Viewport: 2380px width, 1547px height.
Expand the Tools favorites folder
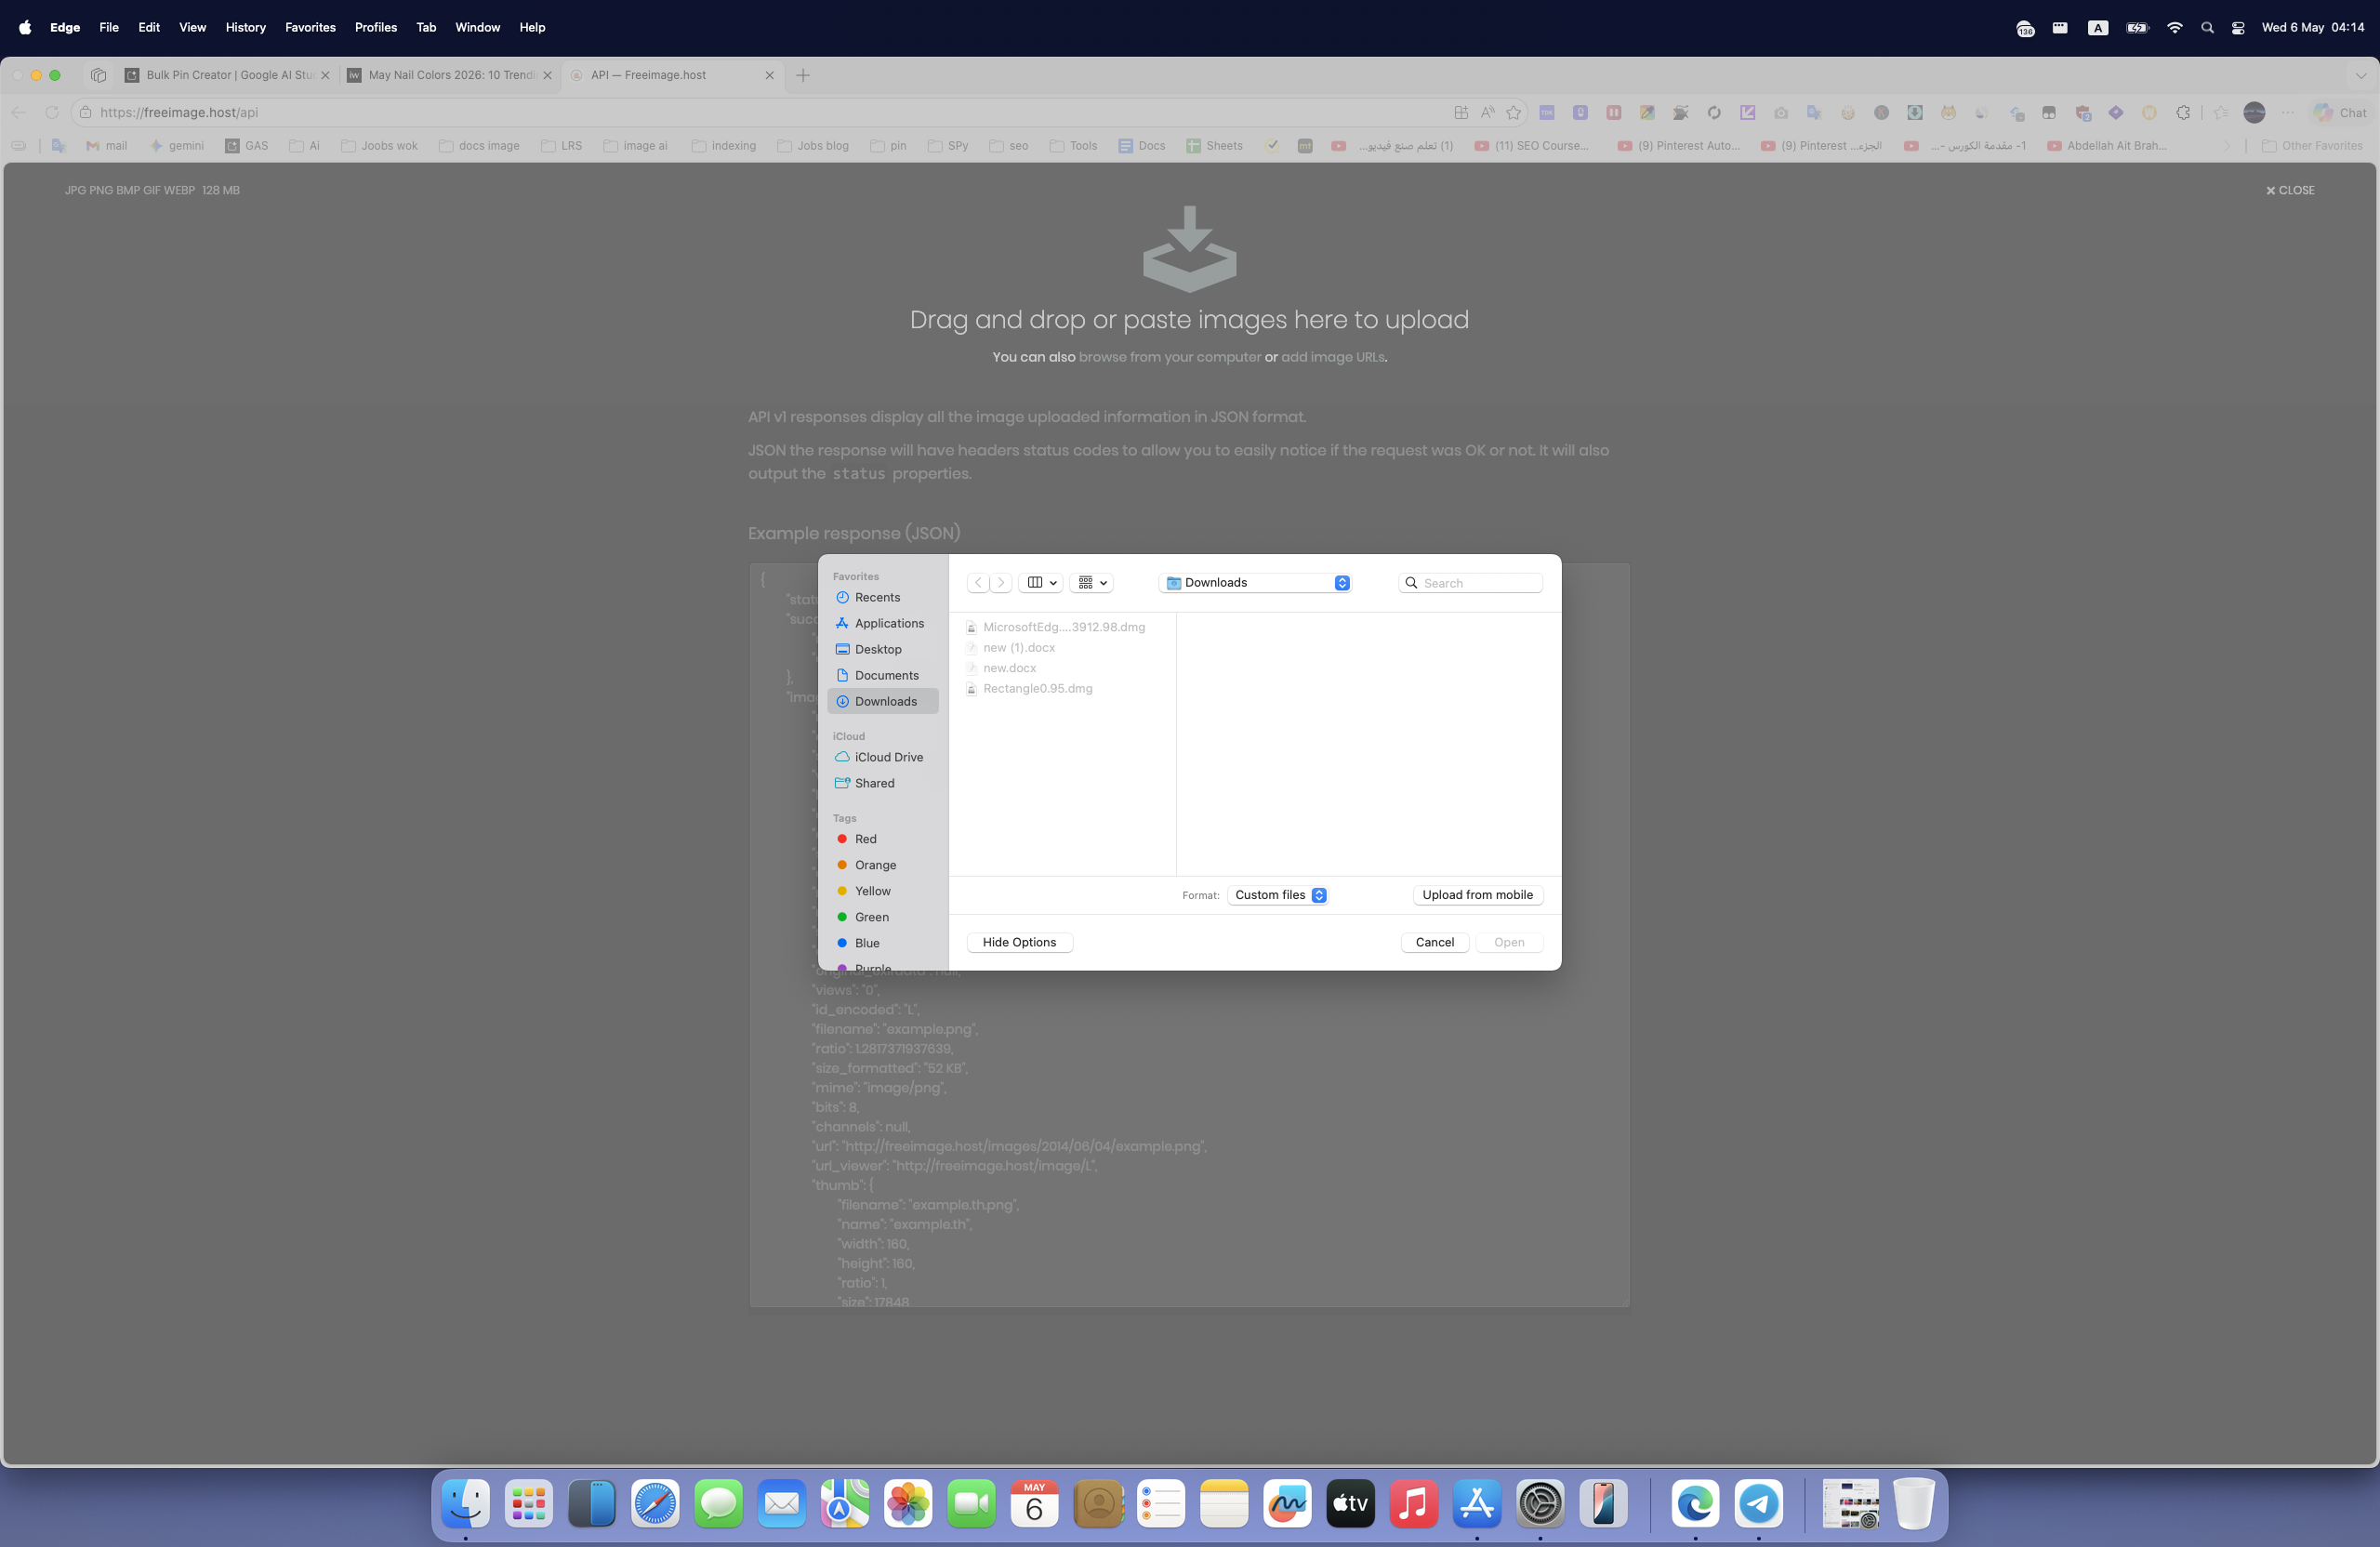(x=1073, y=145)
